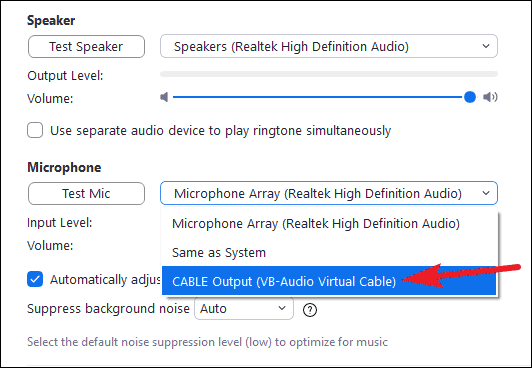The height and width of the screenshot is (368, 532).
Task: Click the Output Level meter bar
Action: [x=329, y=74]
